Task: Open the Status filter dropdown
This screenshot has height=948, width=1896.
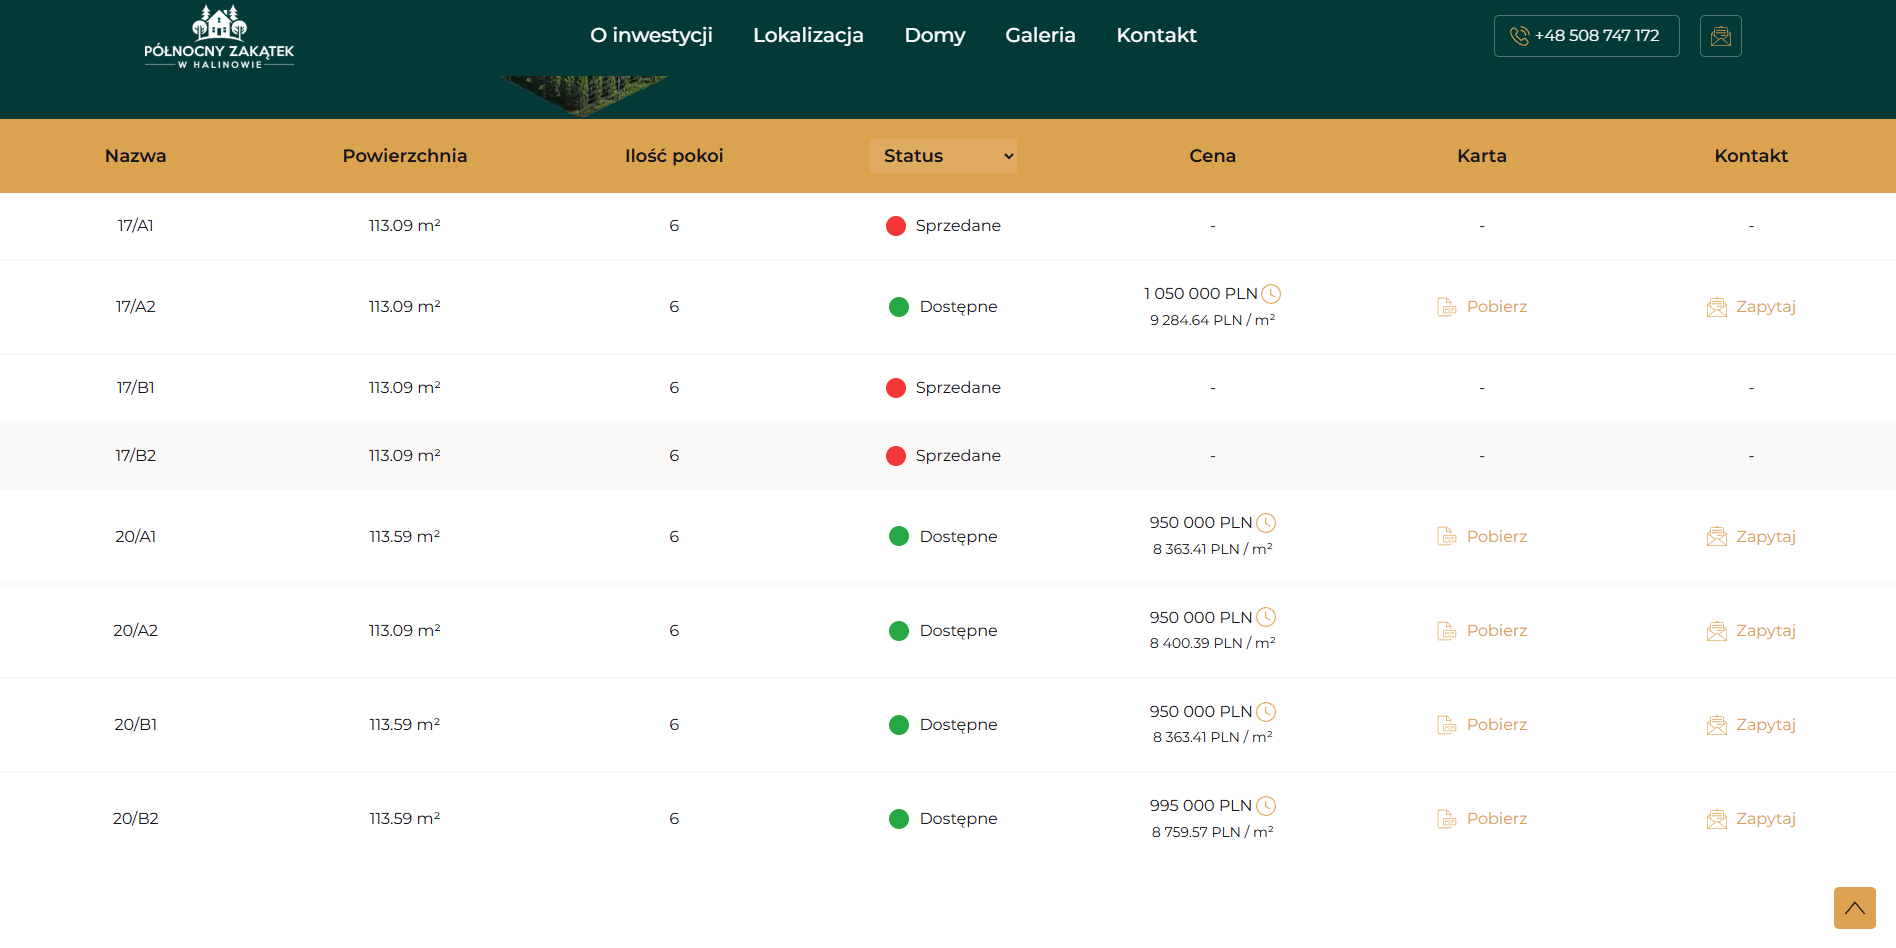Action: 943,156
